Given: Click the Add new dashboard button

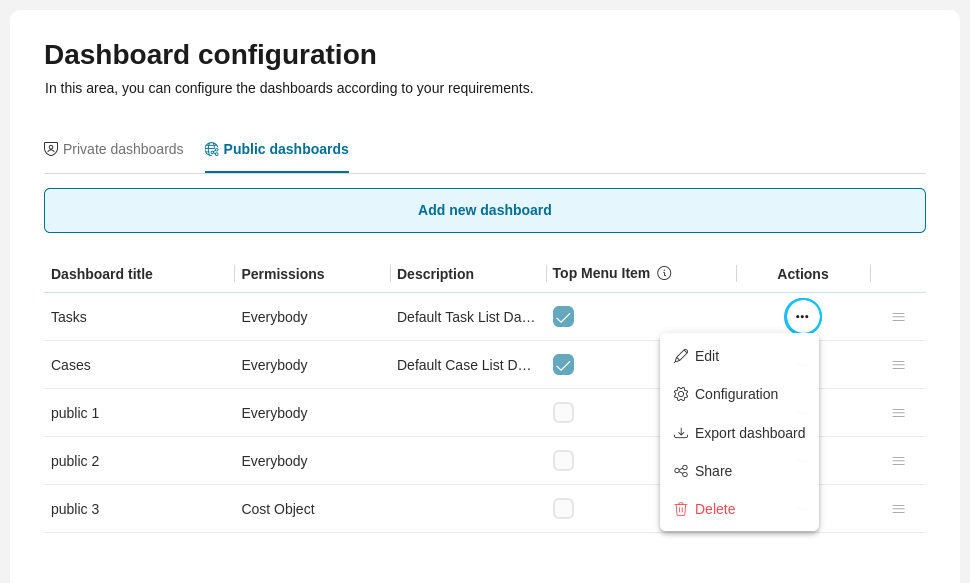Looking at the screenshot, I should [x=485, y=210].
